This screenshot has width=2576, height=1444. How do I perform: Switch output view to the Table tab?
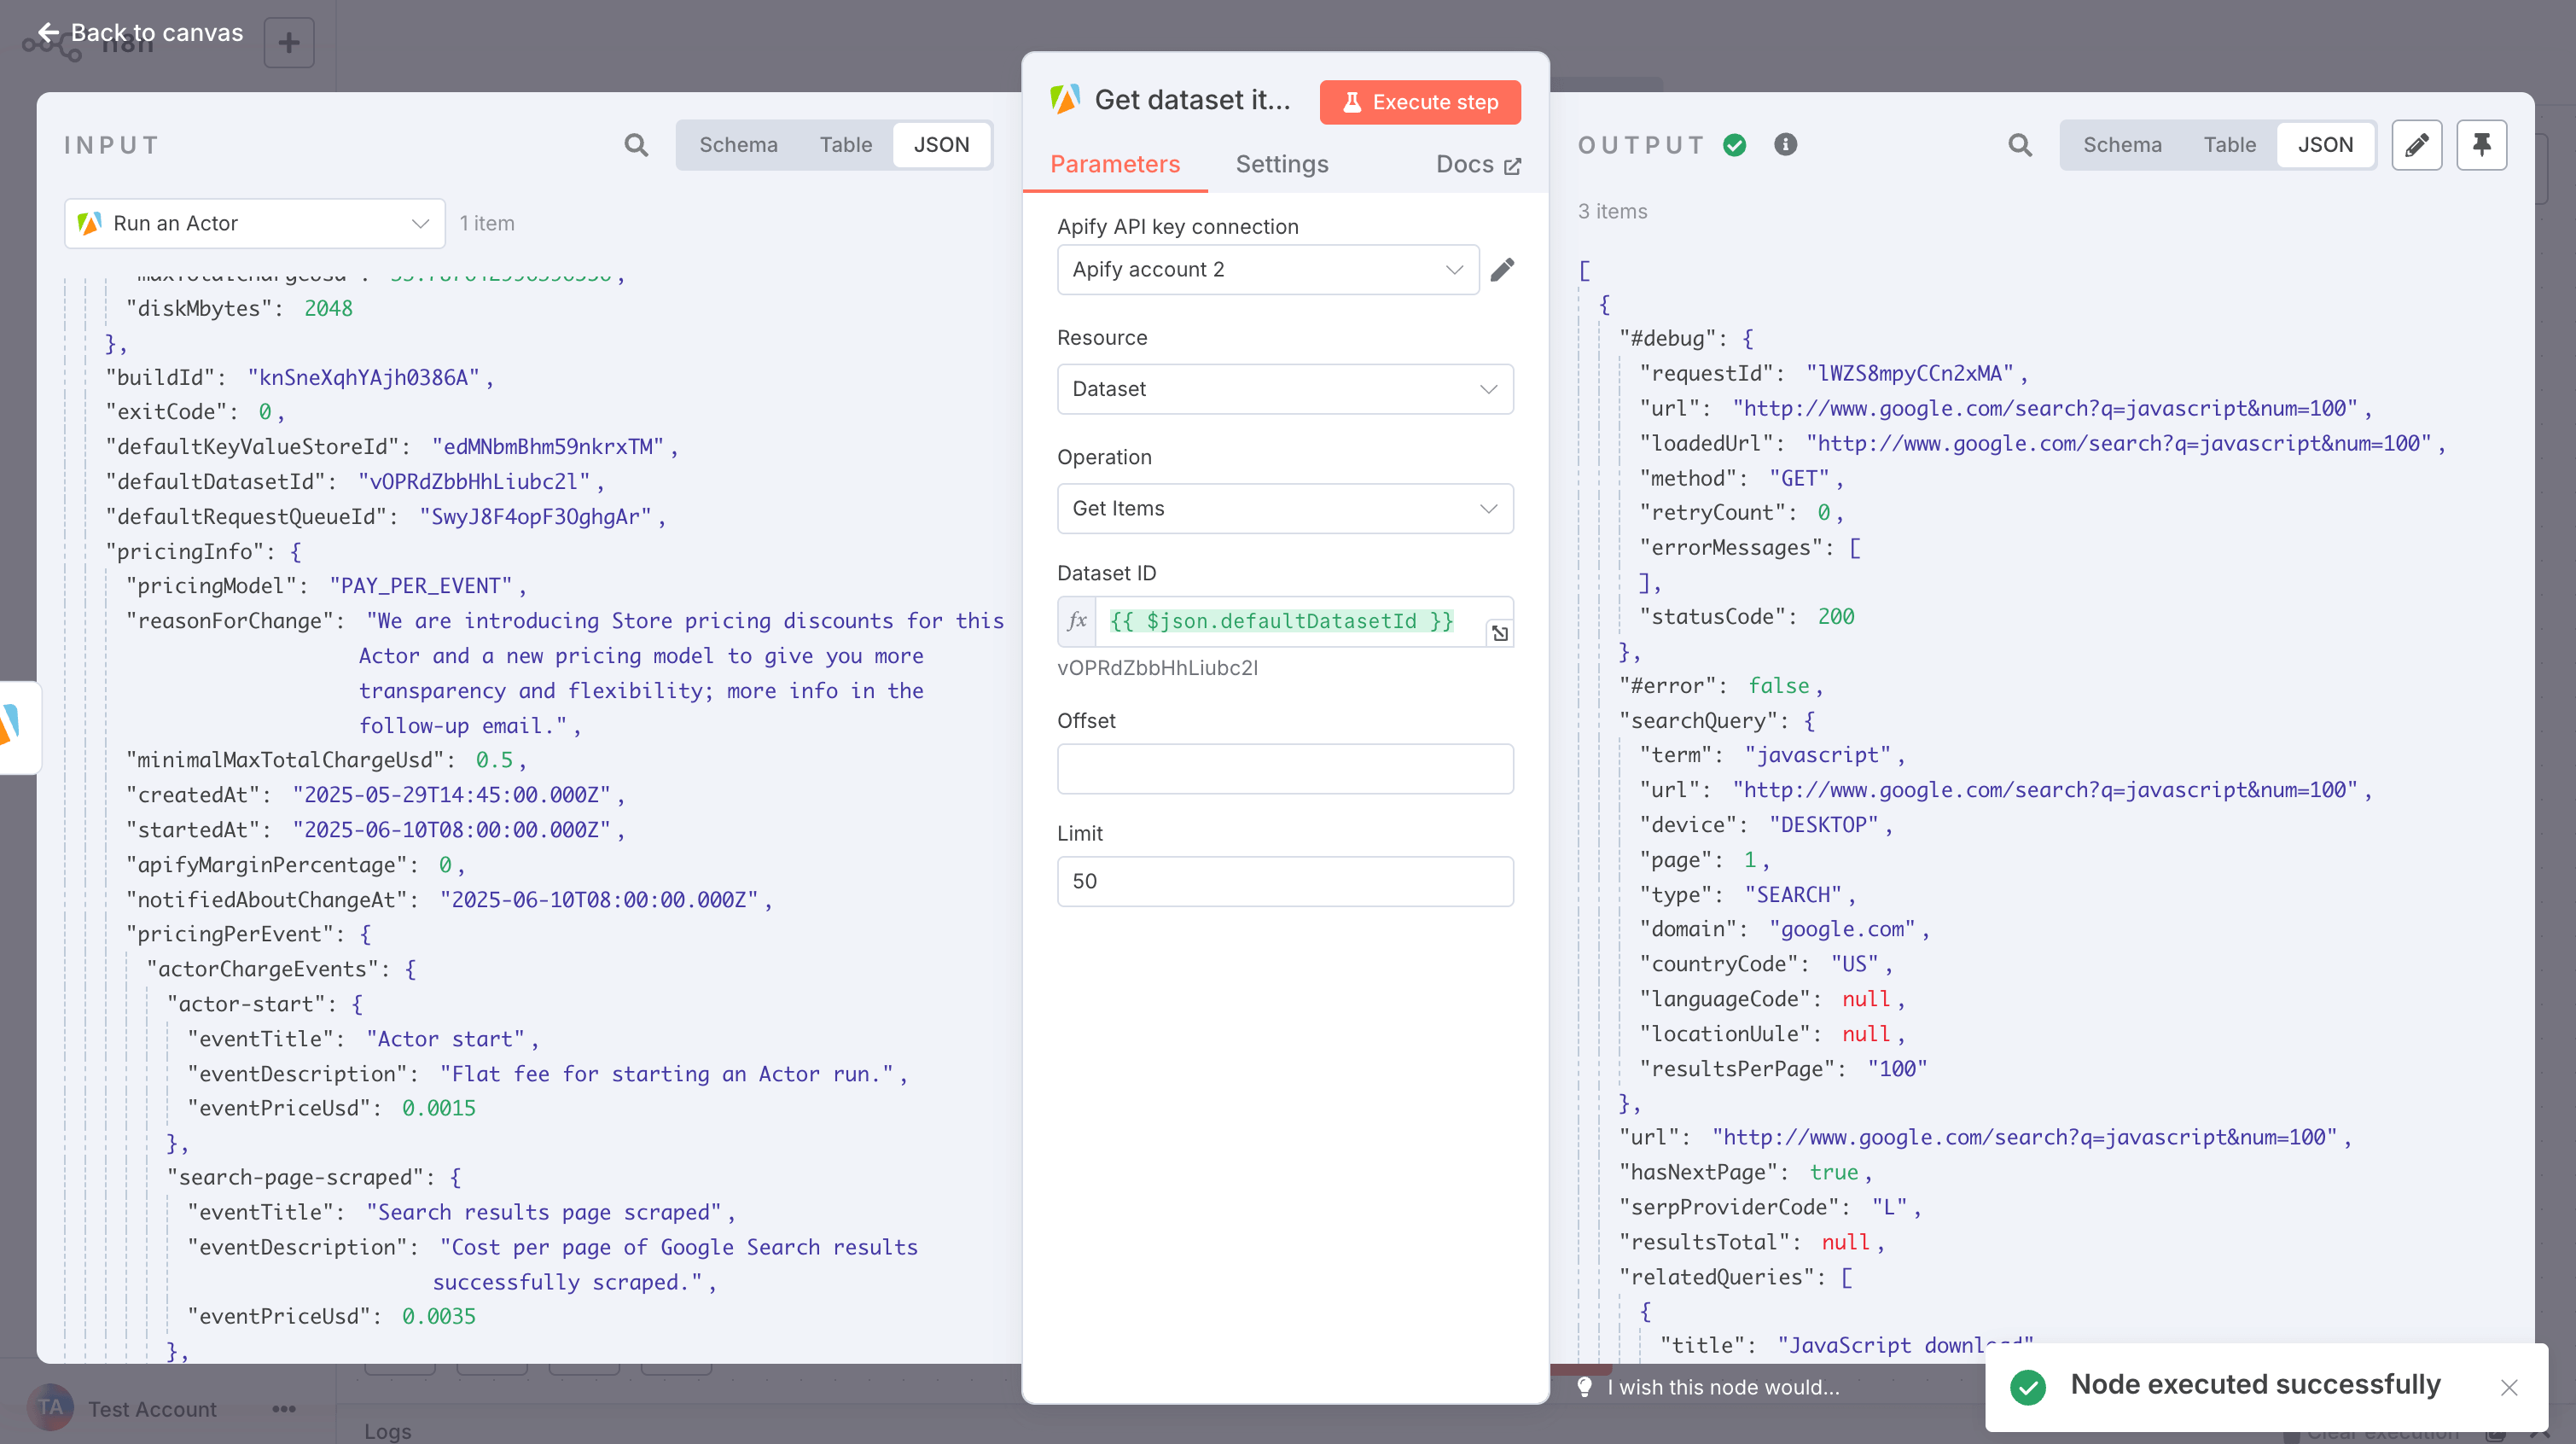click(x=2230, y=144)
